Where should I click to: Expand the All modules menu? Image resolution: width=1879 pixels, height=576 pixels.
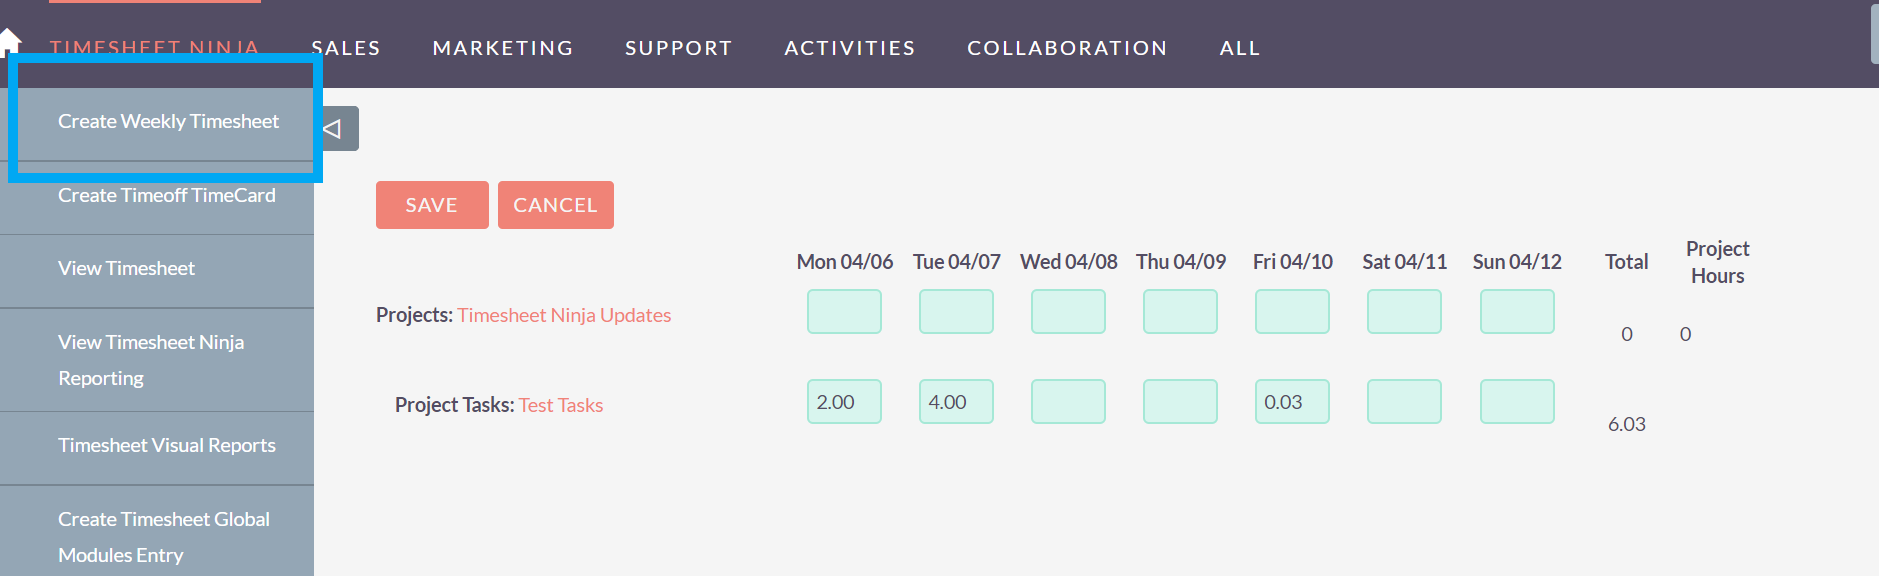coord(1240,48)
